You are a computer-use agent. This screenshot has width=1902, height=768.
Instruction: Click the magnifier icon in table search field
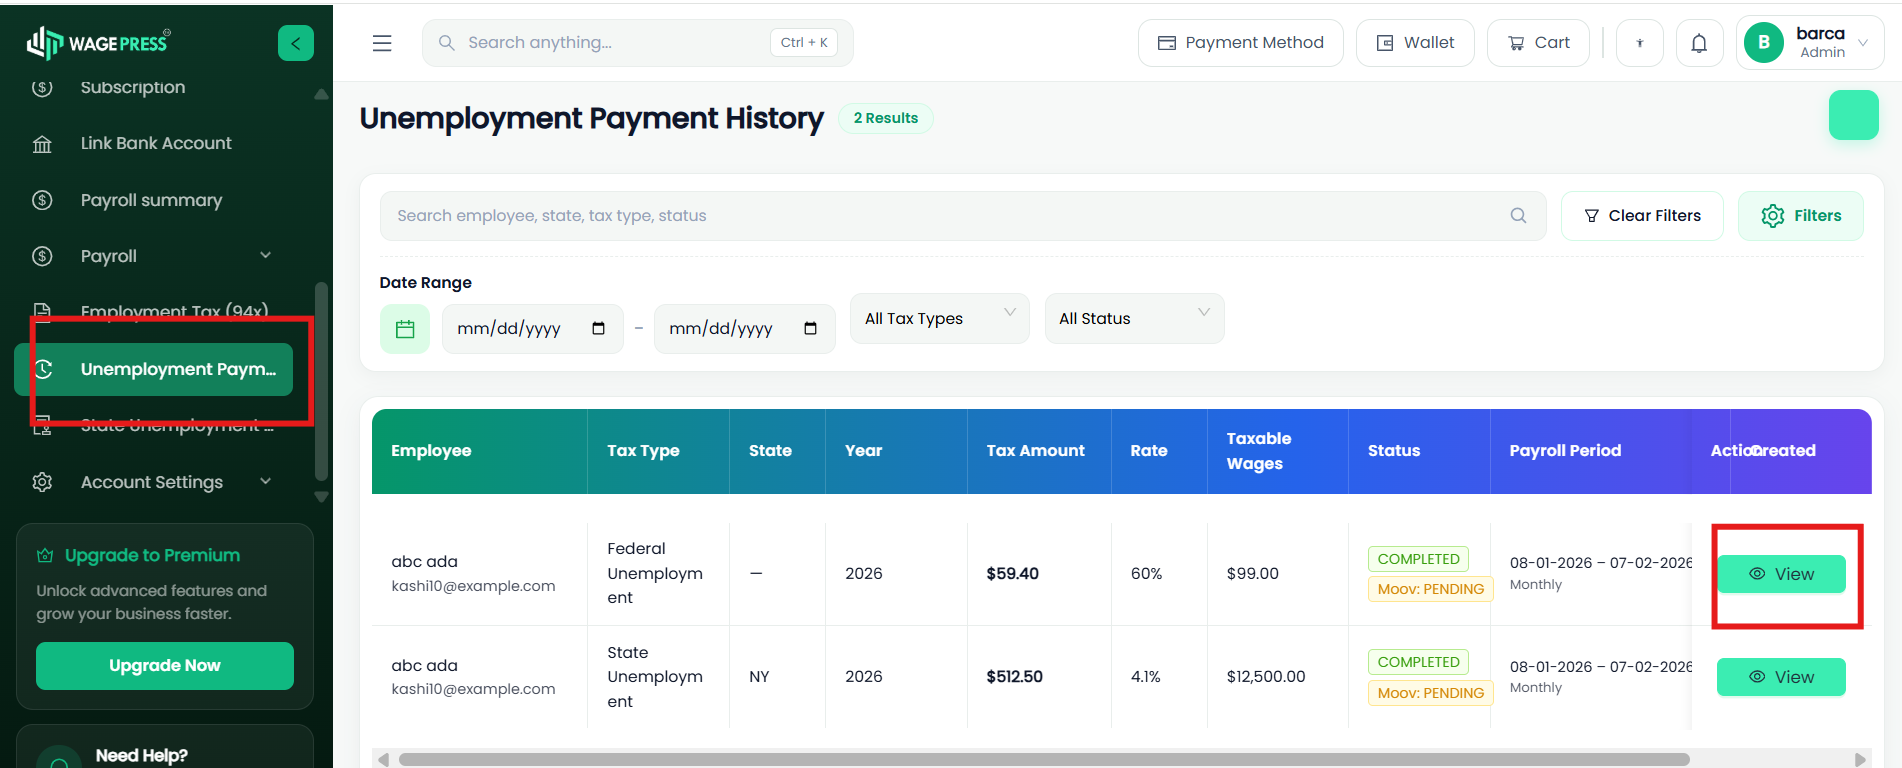click(x=1518, y=216)
